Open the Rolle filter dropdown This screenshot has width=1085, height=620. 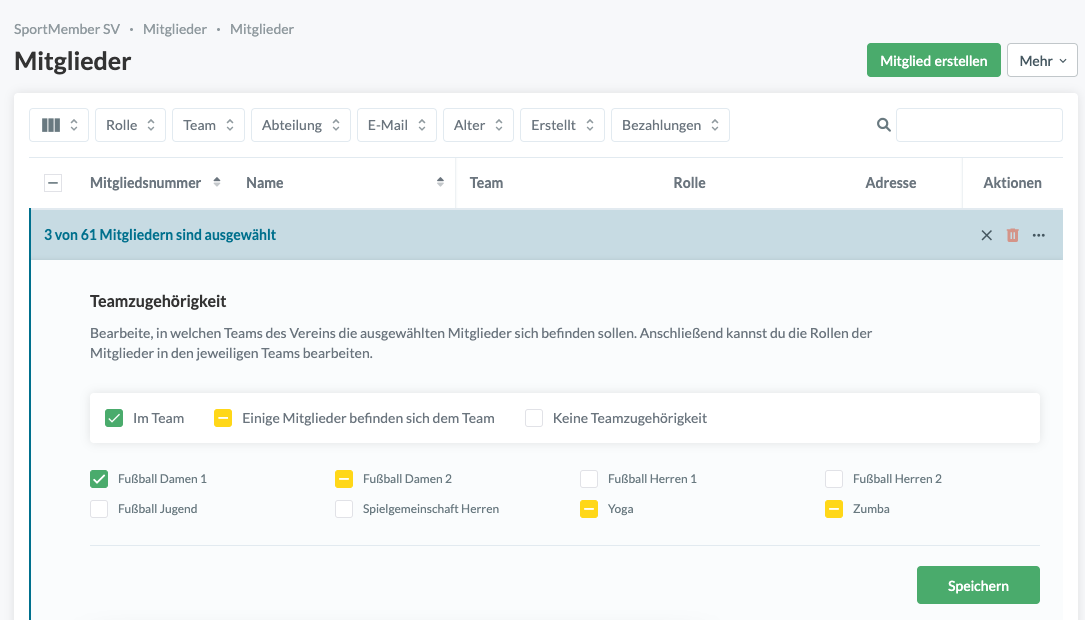(x=130, y=125)
